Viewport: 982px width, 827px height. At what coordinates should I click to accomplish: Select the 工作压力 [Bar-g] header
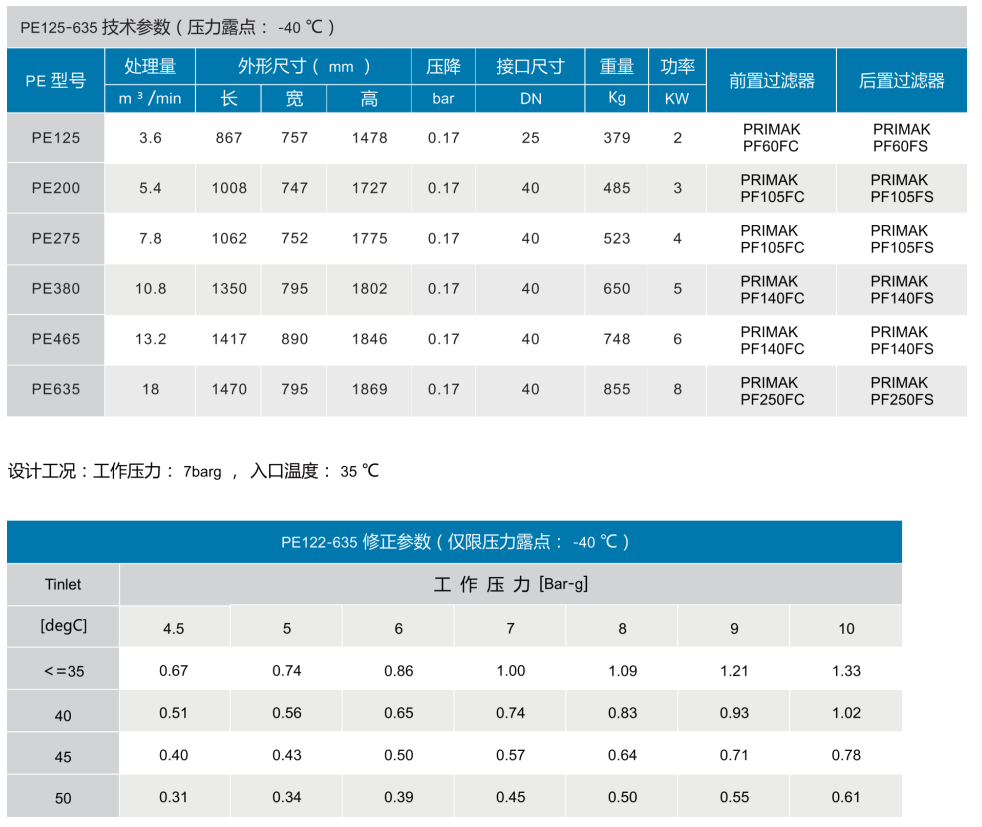510,585
